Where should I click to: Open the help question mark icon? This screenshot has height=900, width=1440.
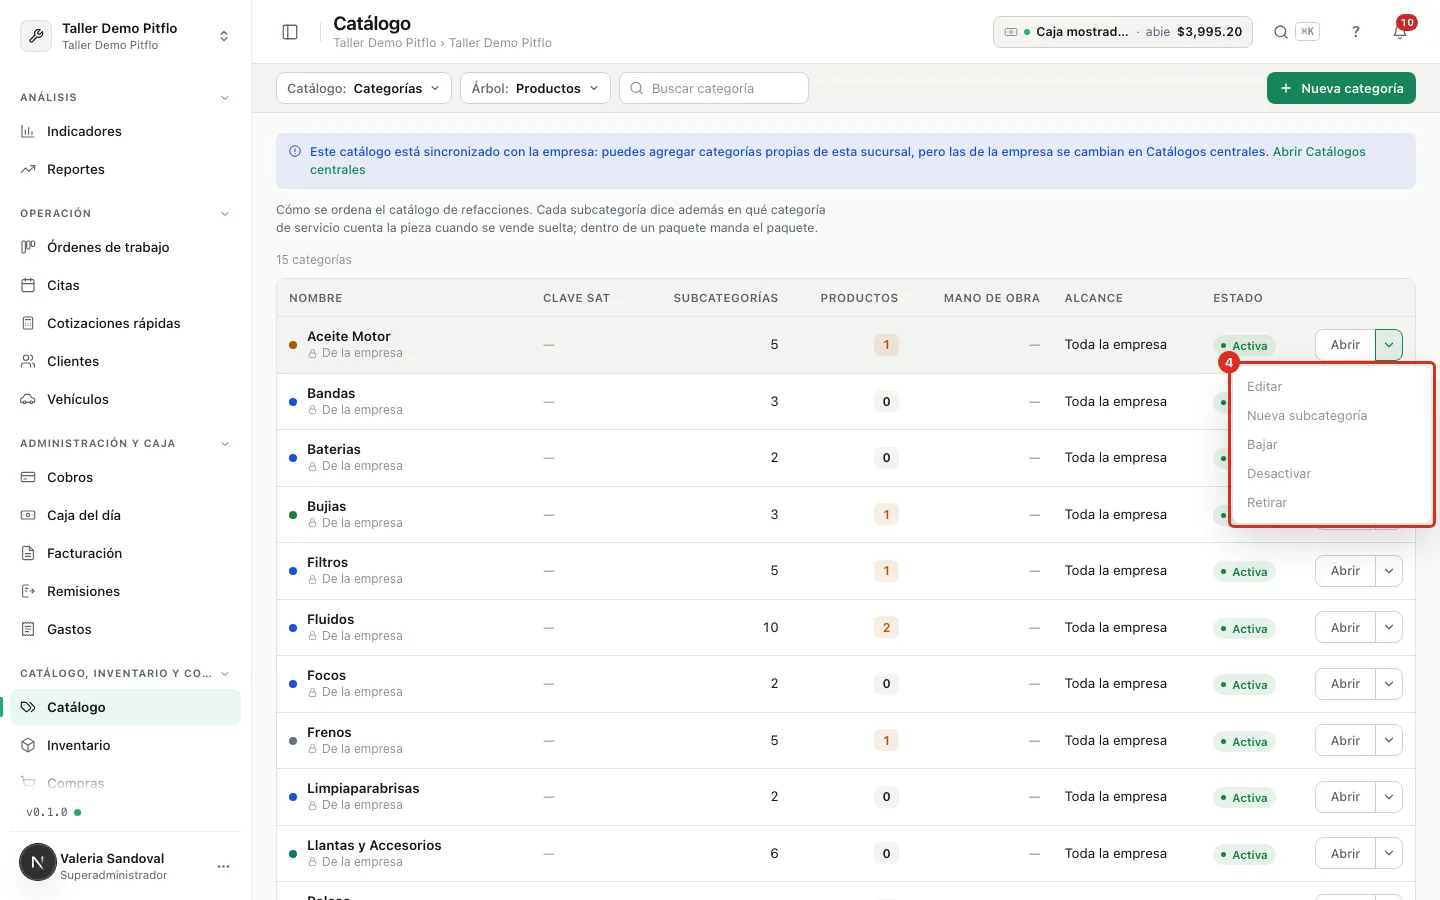pos(1356,32)
